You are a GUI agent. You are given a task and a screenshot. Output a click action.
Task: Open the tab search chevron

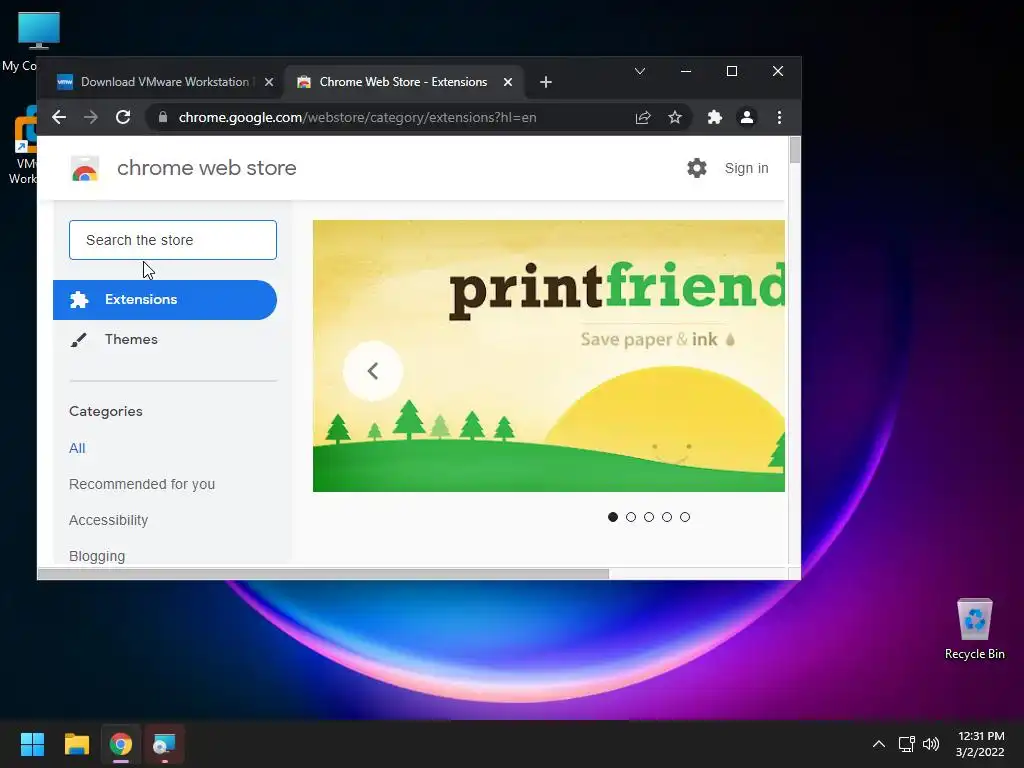point(640,71)
